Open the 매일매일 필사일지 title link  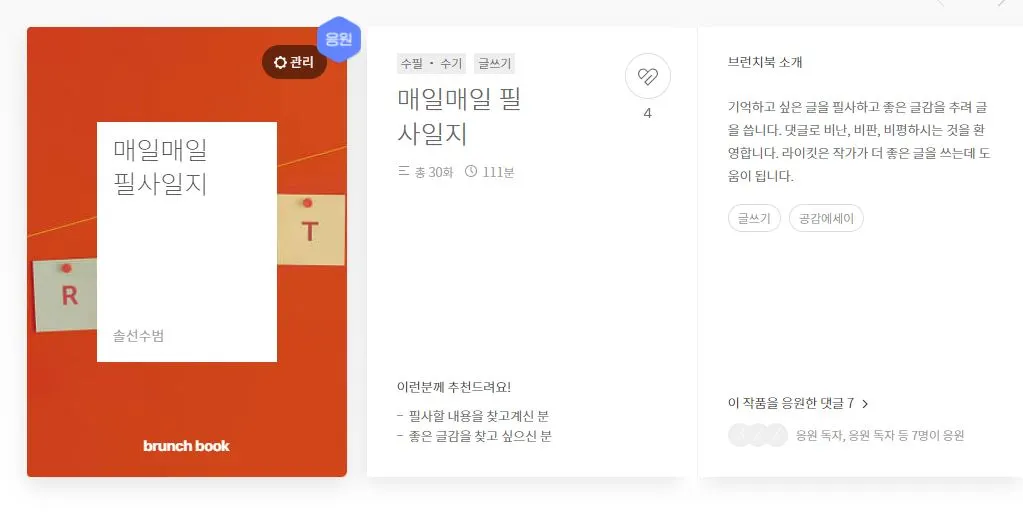459,117
